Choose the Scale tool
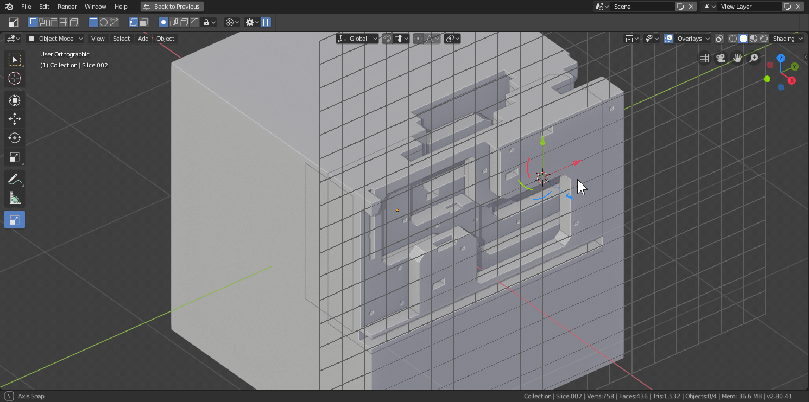Viewport: 809px width, 402px height. tap(15, 157)
